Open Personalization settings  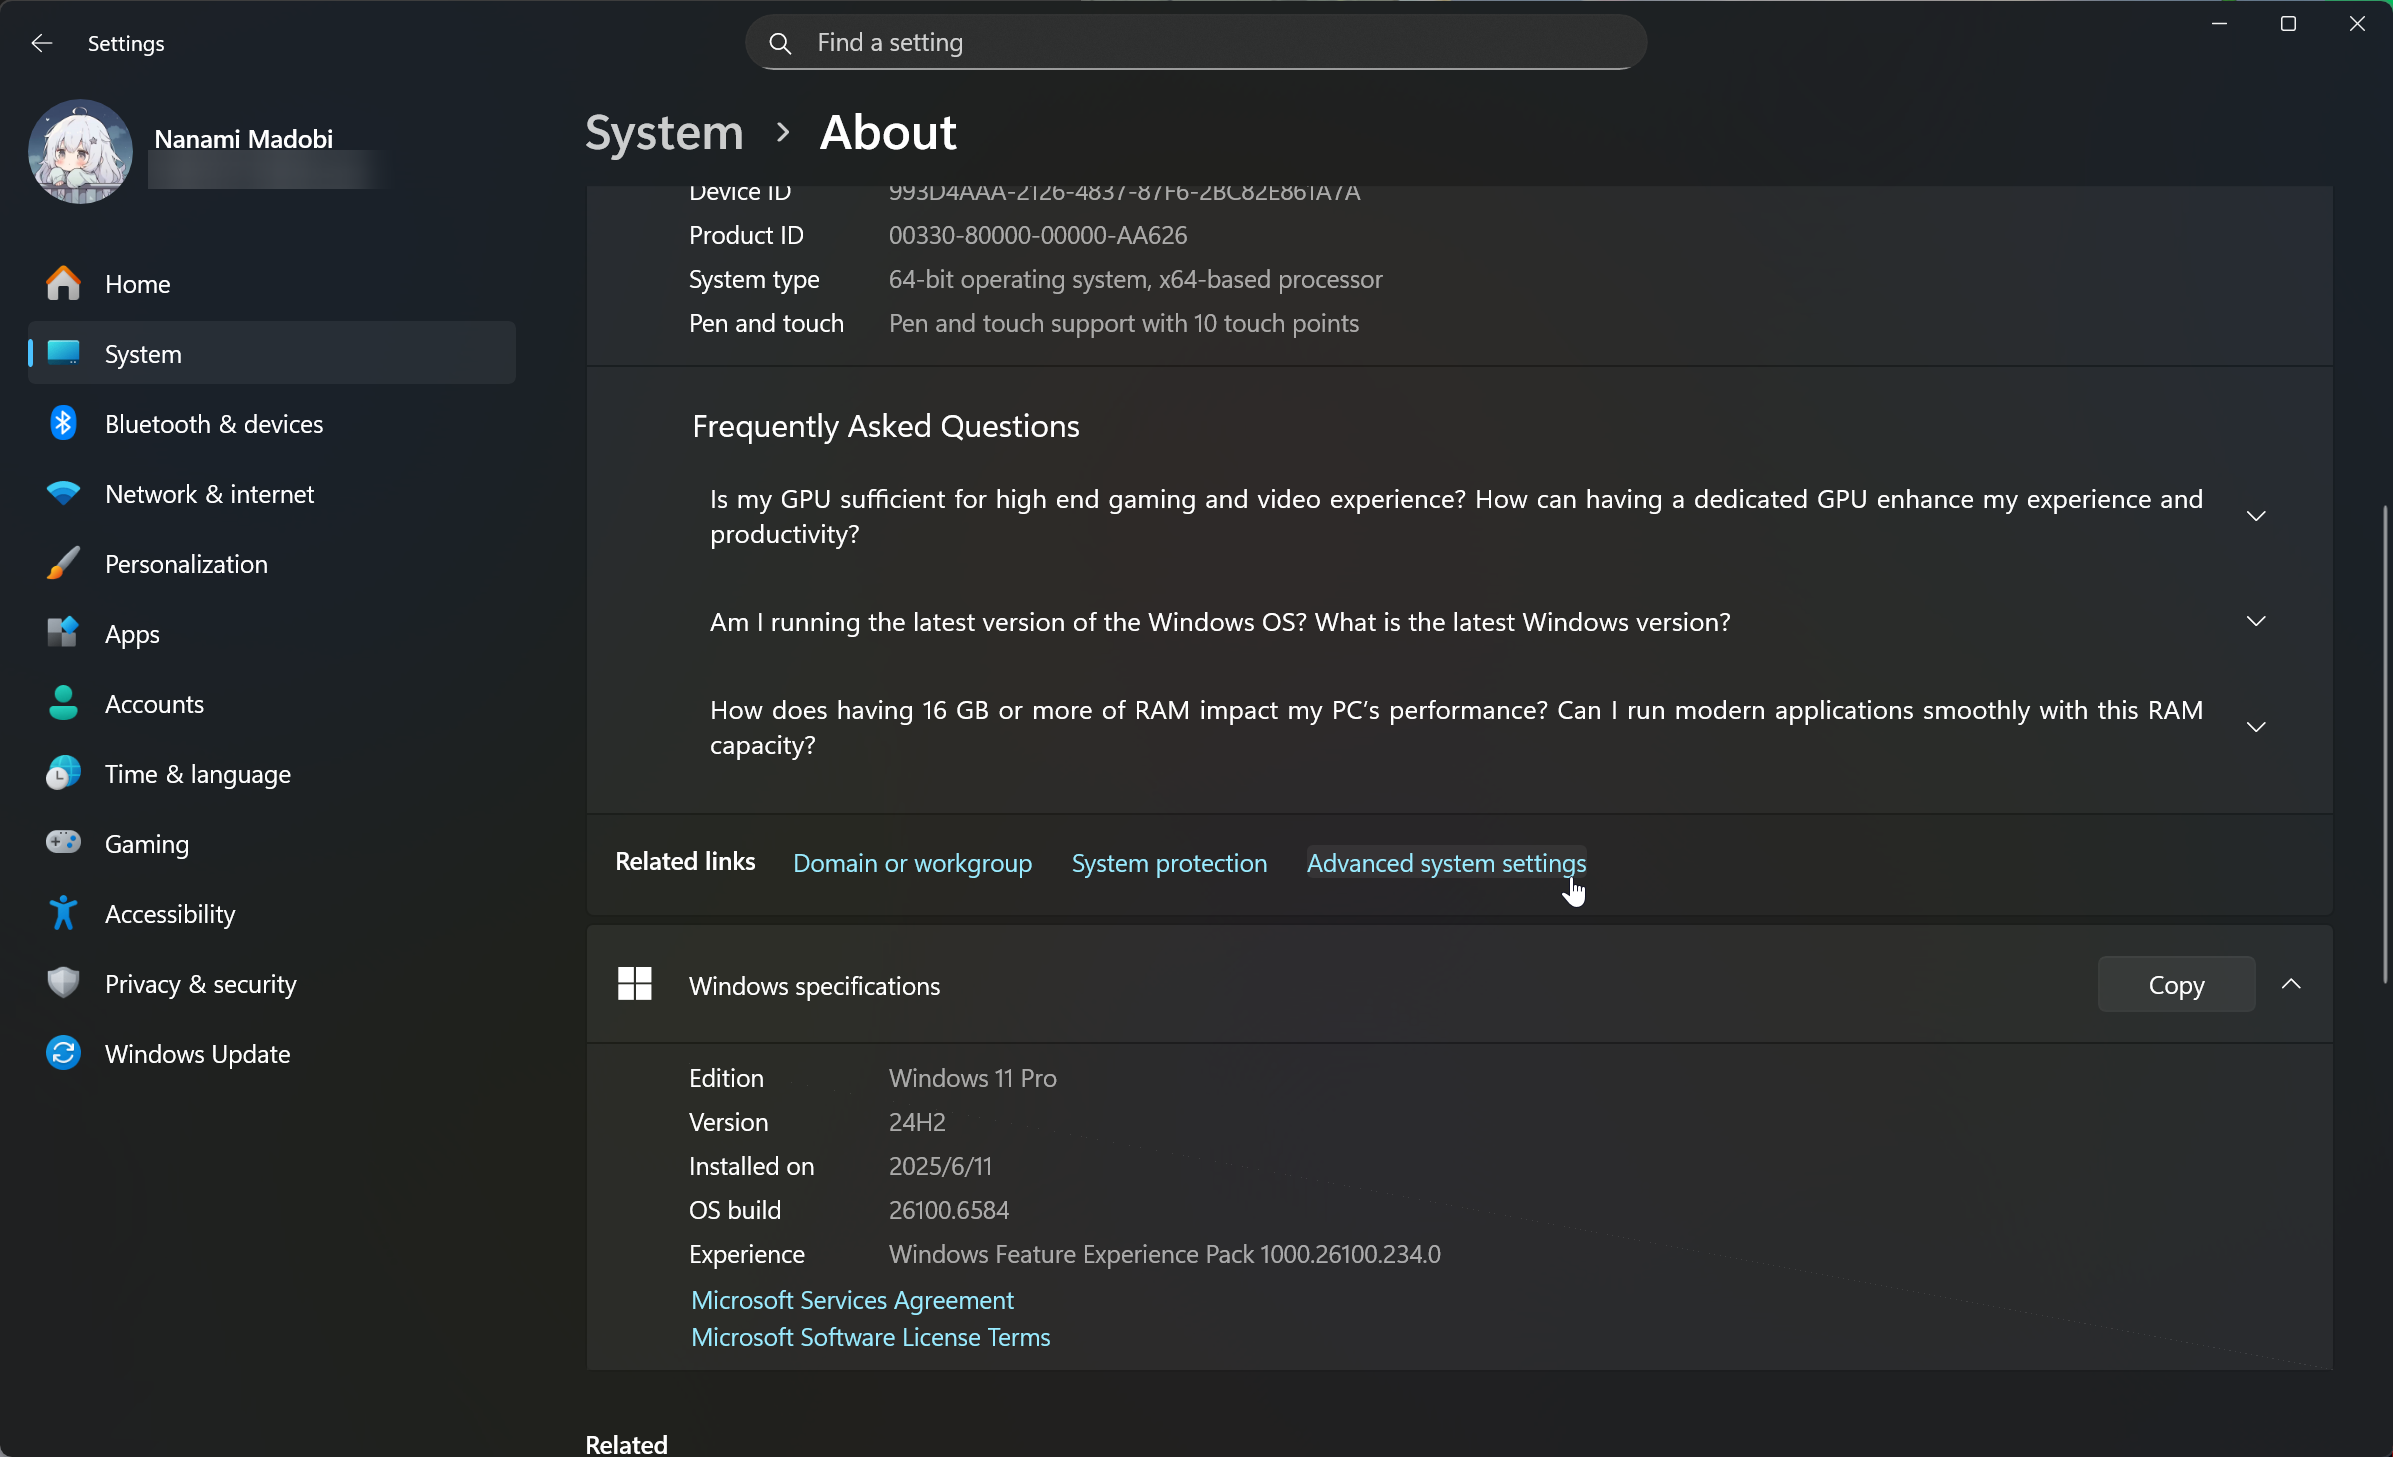coord(272,564)
